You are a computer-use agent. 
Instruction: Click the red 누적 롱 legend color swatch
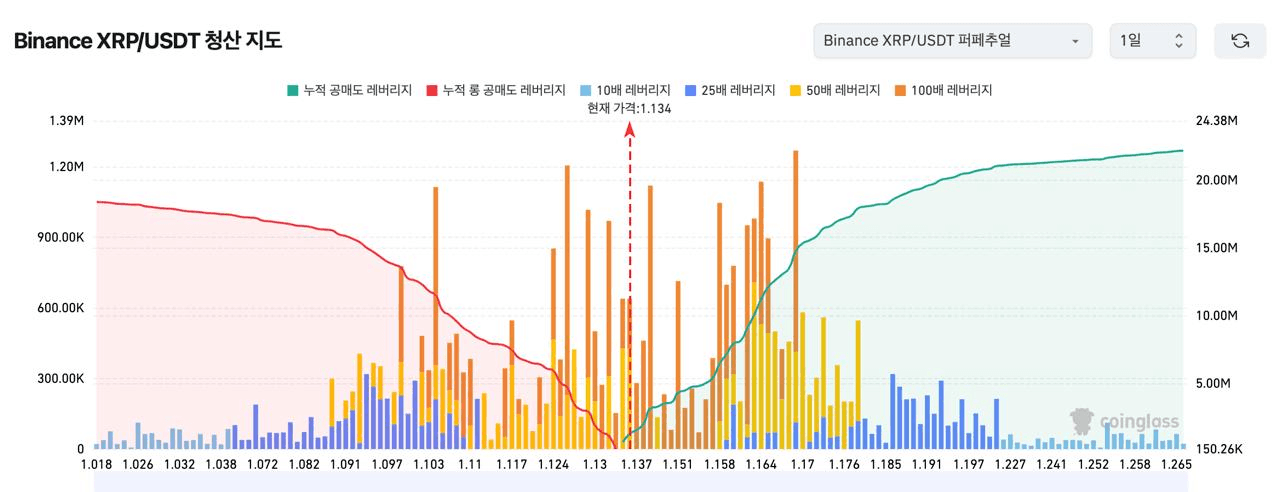[x=432, y=90]
